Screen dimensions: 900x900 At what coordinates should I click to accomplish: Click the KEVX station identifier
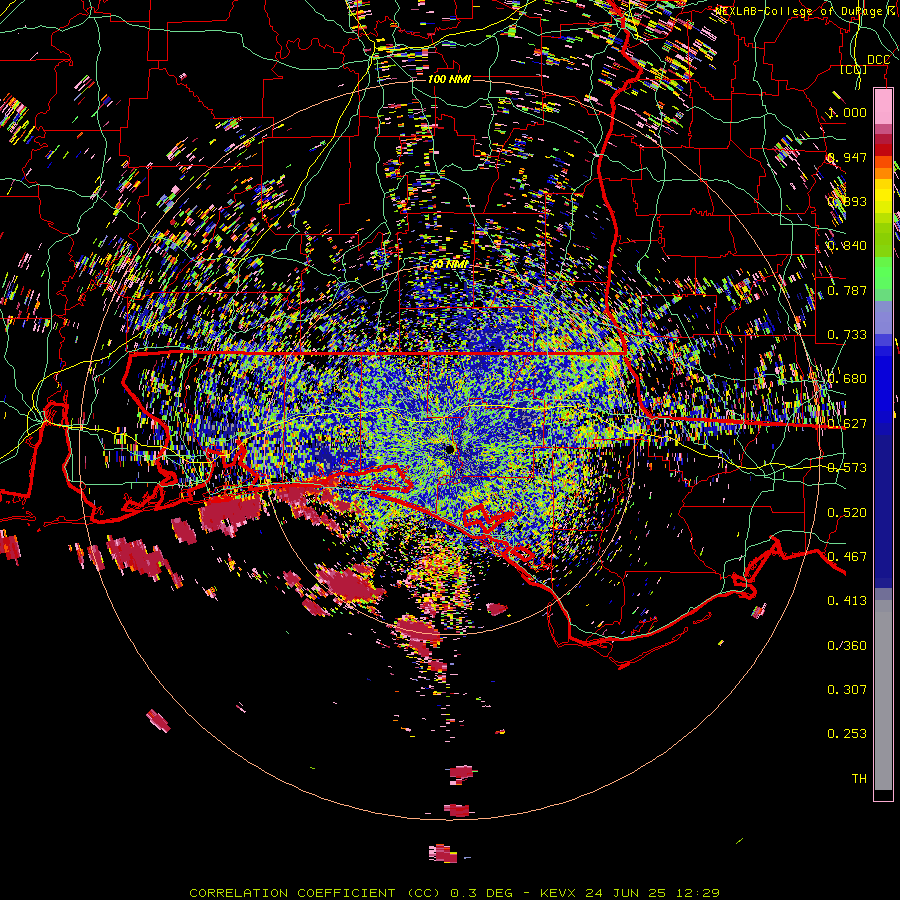pyautogui.click(x=558, y=893)
